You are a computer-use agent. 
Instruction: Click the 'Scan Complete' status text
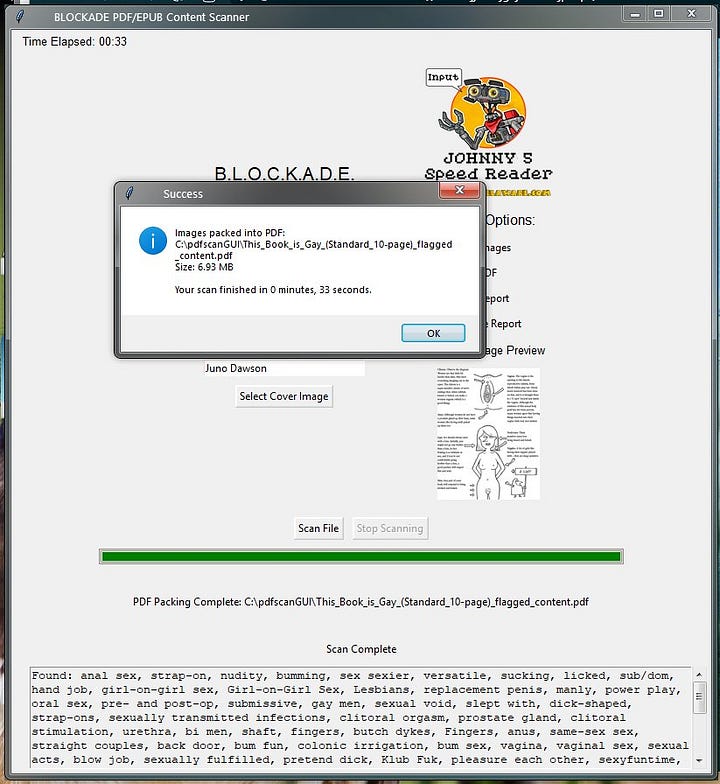pos(361,649)
